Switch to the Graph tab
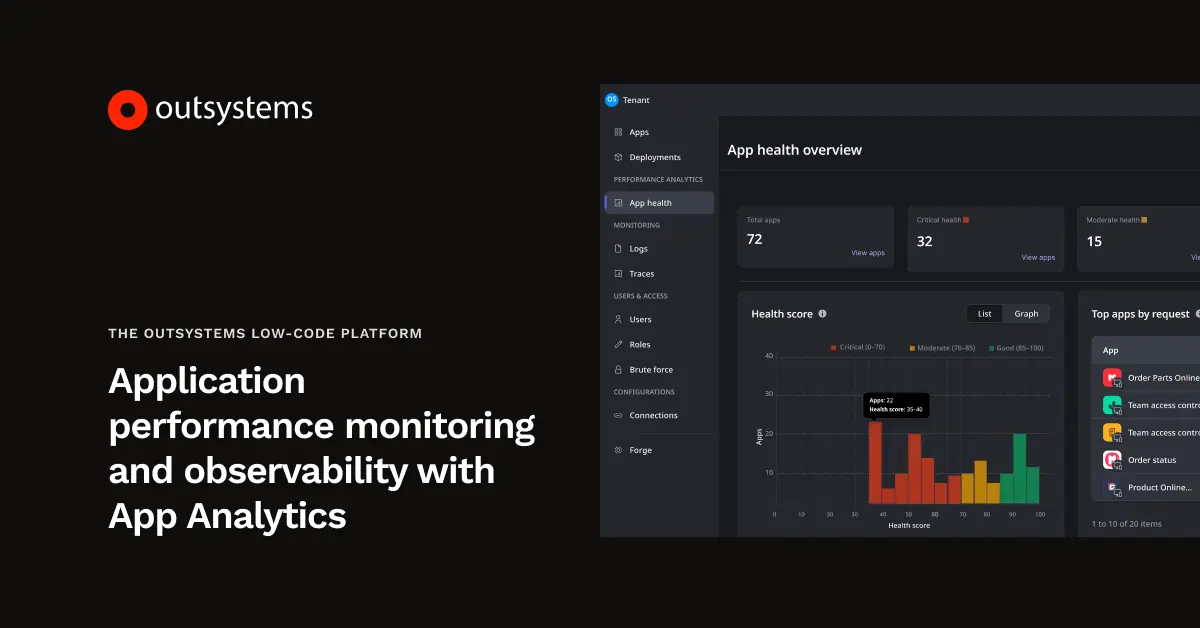Screen dimensions: 1200x628 point(1026,313)
